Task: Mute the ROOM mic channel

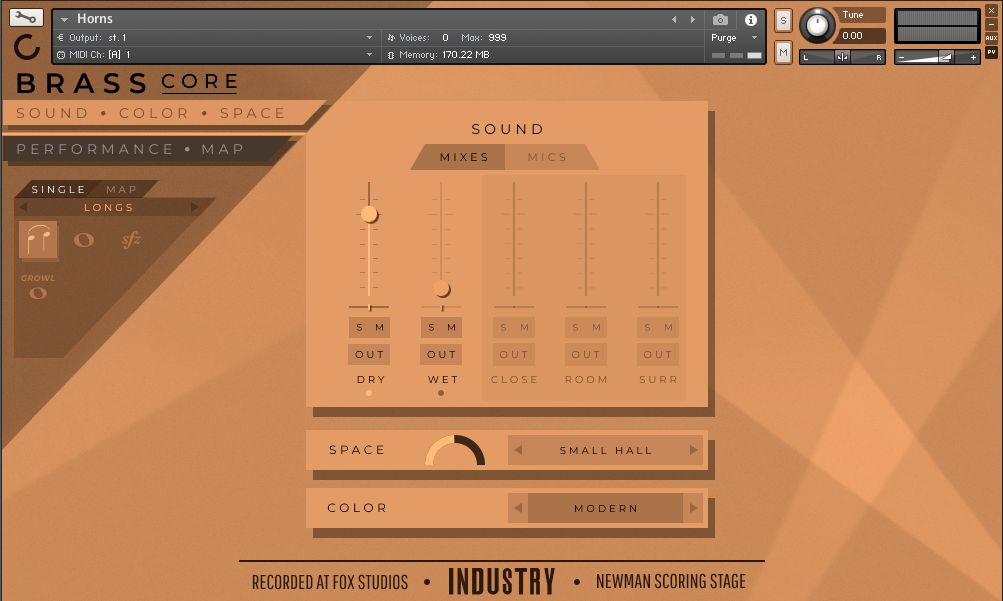Action: (x=596, y=327)
